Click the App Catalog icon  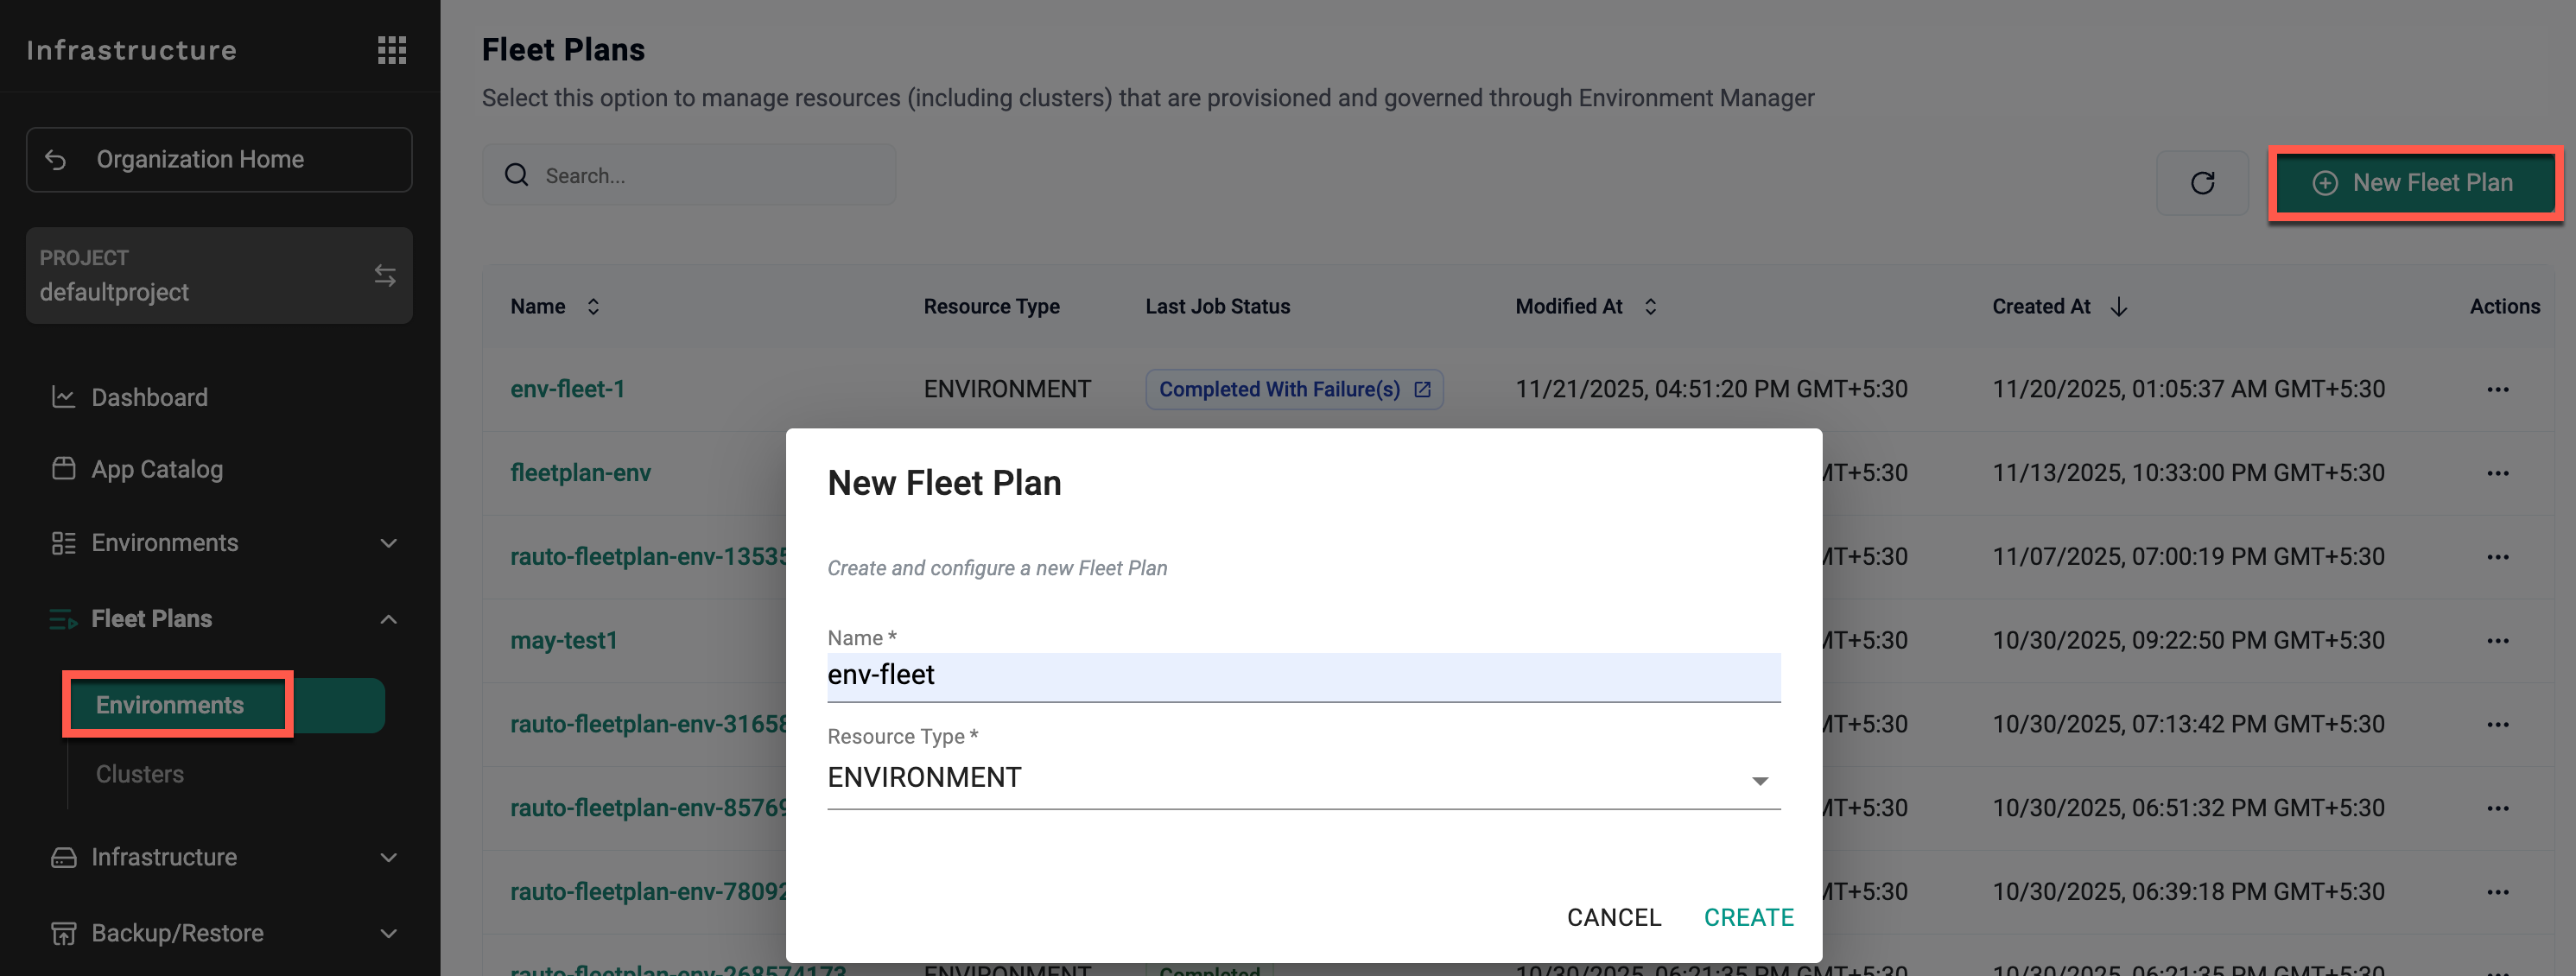(x=63, y=469)
